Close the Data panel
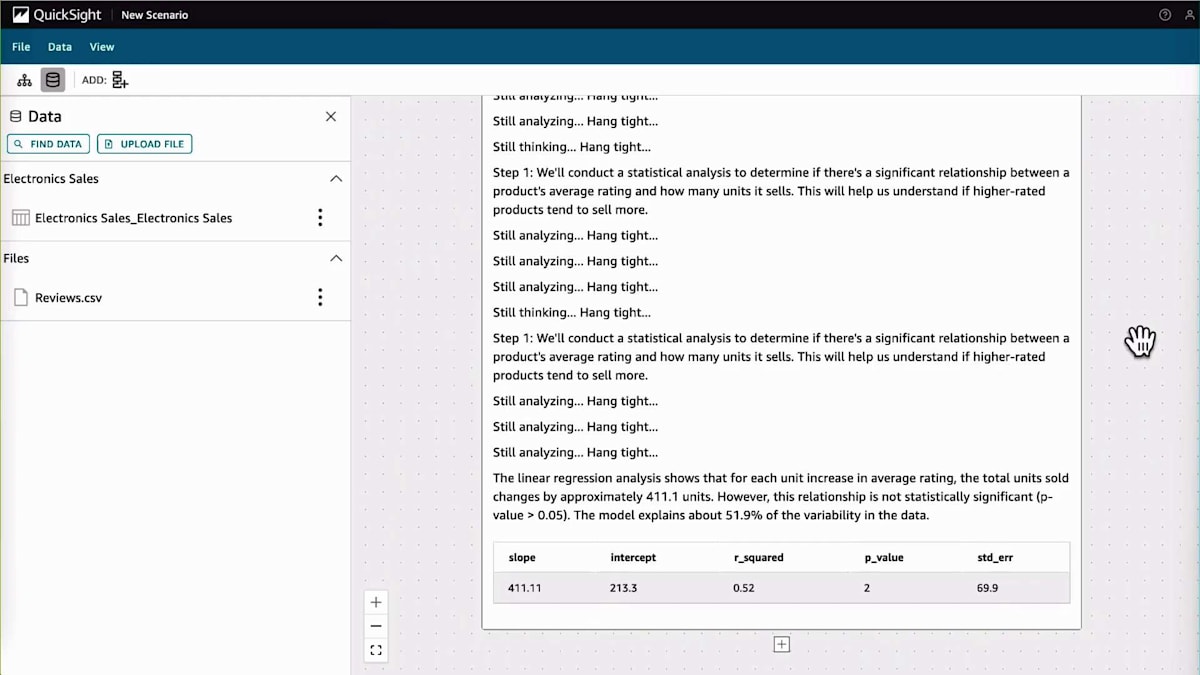 331,117
